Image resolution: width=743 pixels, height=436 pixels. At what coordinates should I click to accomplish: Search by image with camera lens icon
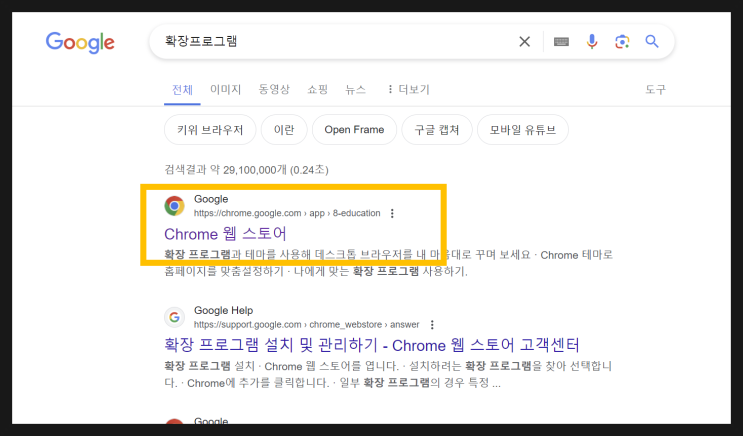click(622, 42)
